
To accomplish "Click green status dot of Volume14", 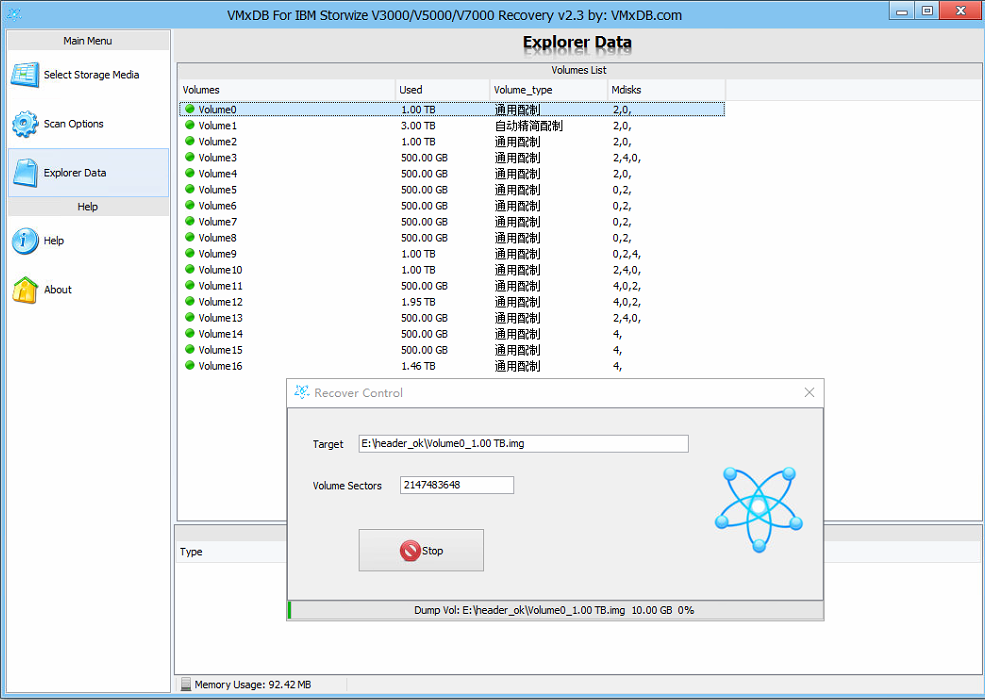I will (190, 334).
